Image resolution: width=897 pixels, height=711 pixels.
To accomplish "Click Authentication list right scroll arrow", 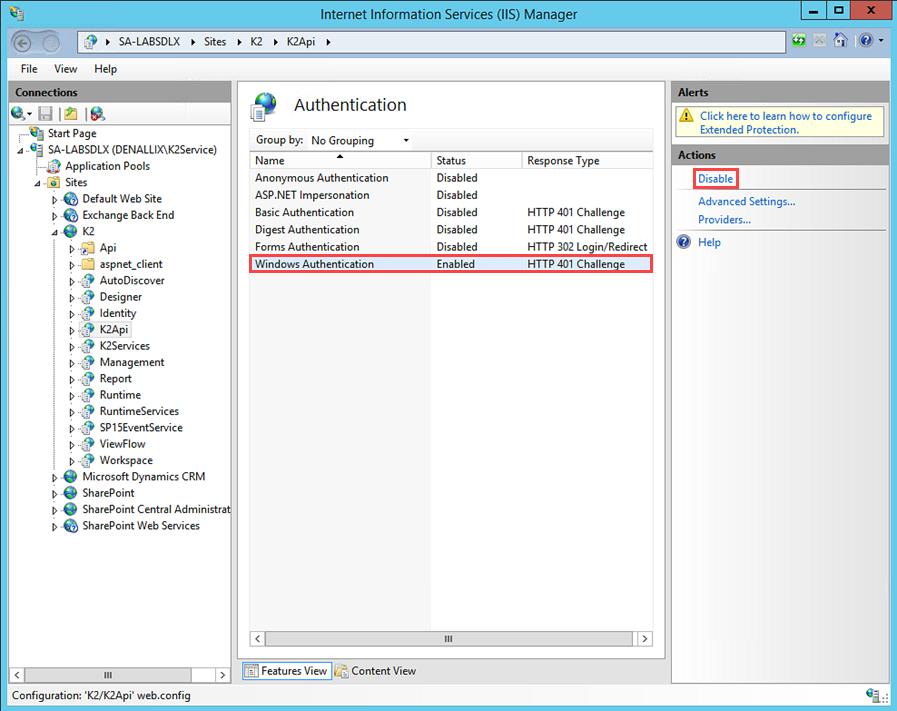I will point(645,639).
